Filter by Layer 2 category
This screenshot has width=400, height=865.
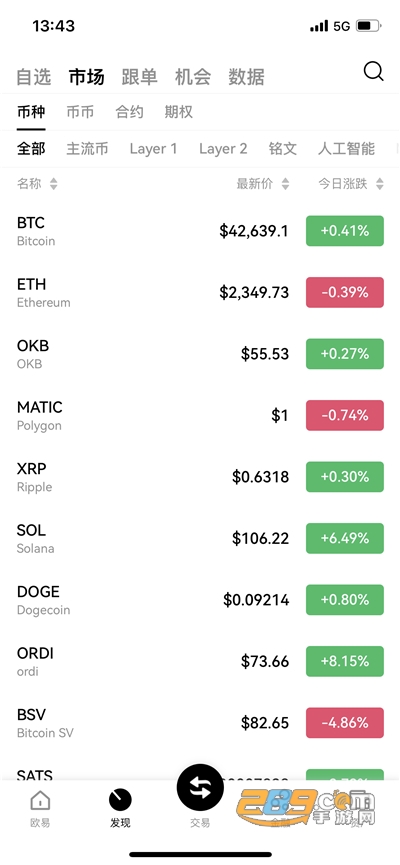point(223,148)
